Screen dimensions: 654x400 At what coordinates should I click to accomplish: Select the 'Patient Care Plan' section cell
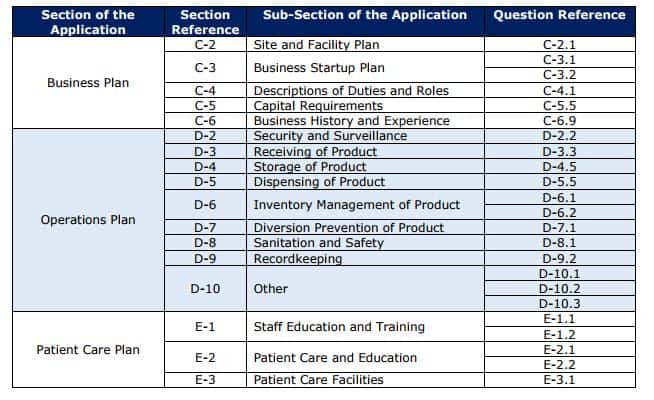88,350
